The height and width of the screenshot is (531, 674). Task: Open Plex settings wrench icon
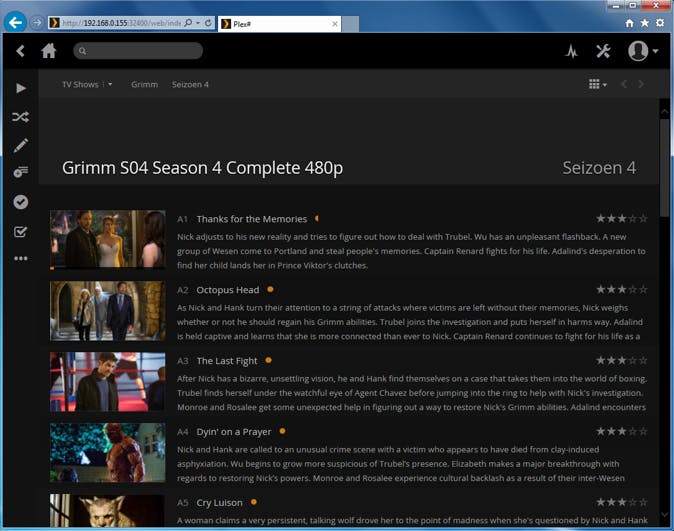(603, 51)
